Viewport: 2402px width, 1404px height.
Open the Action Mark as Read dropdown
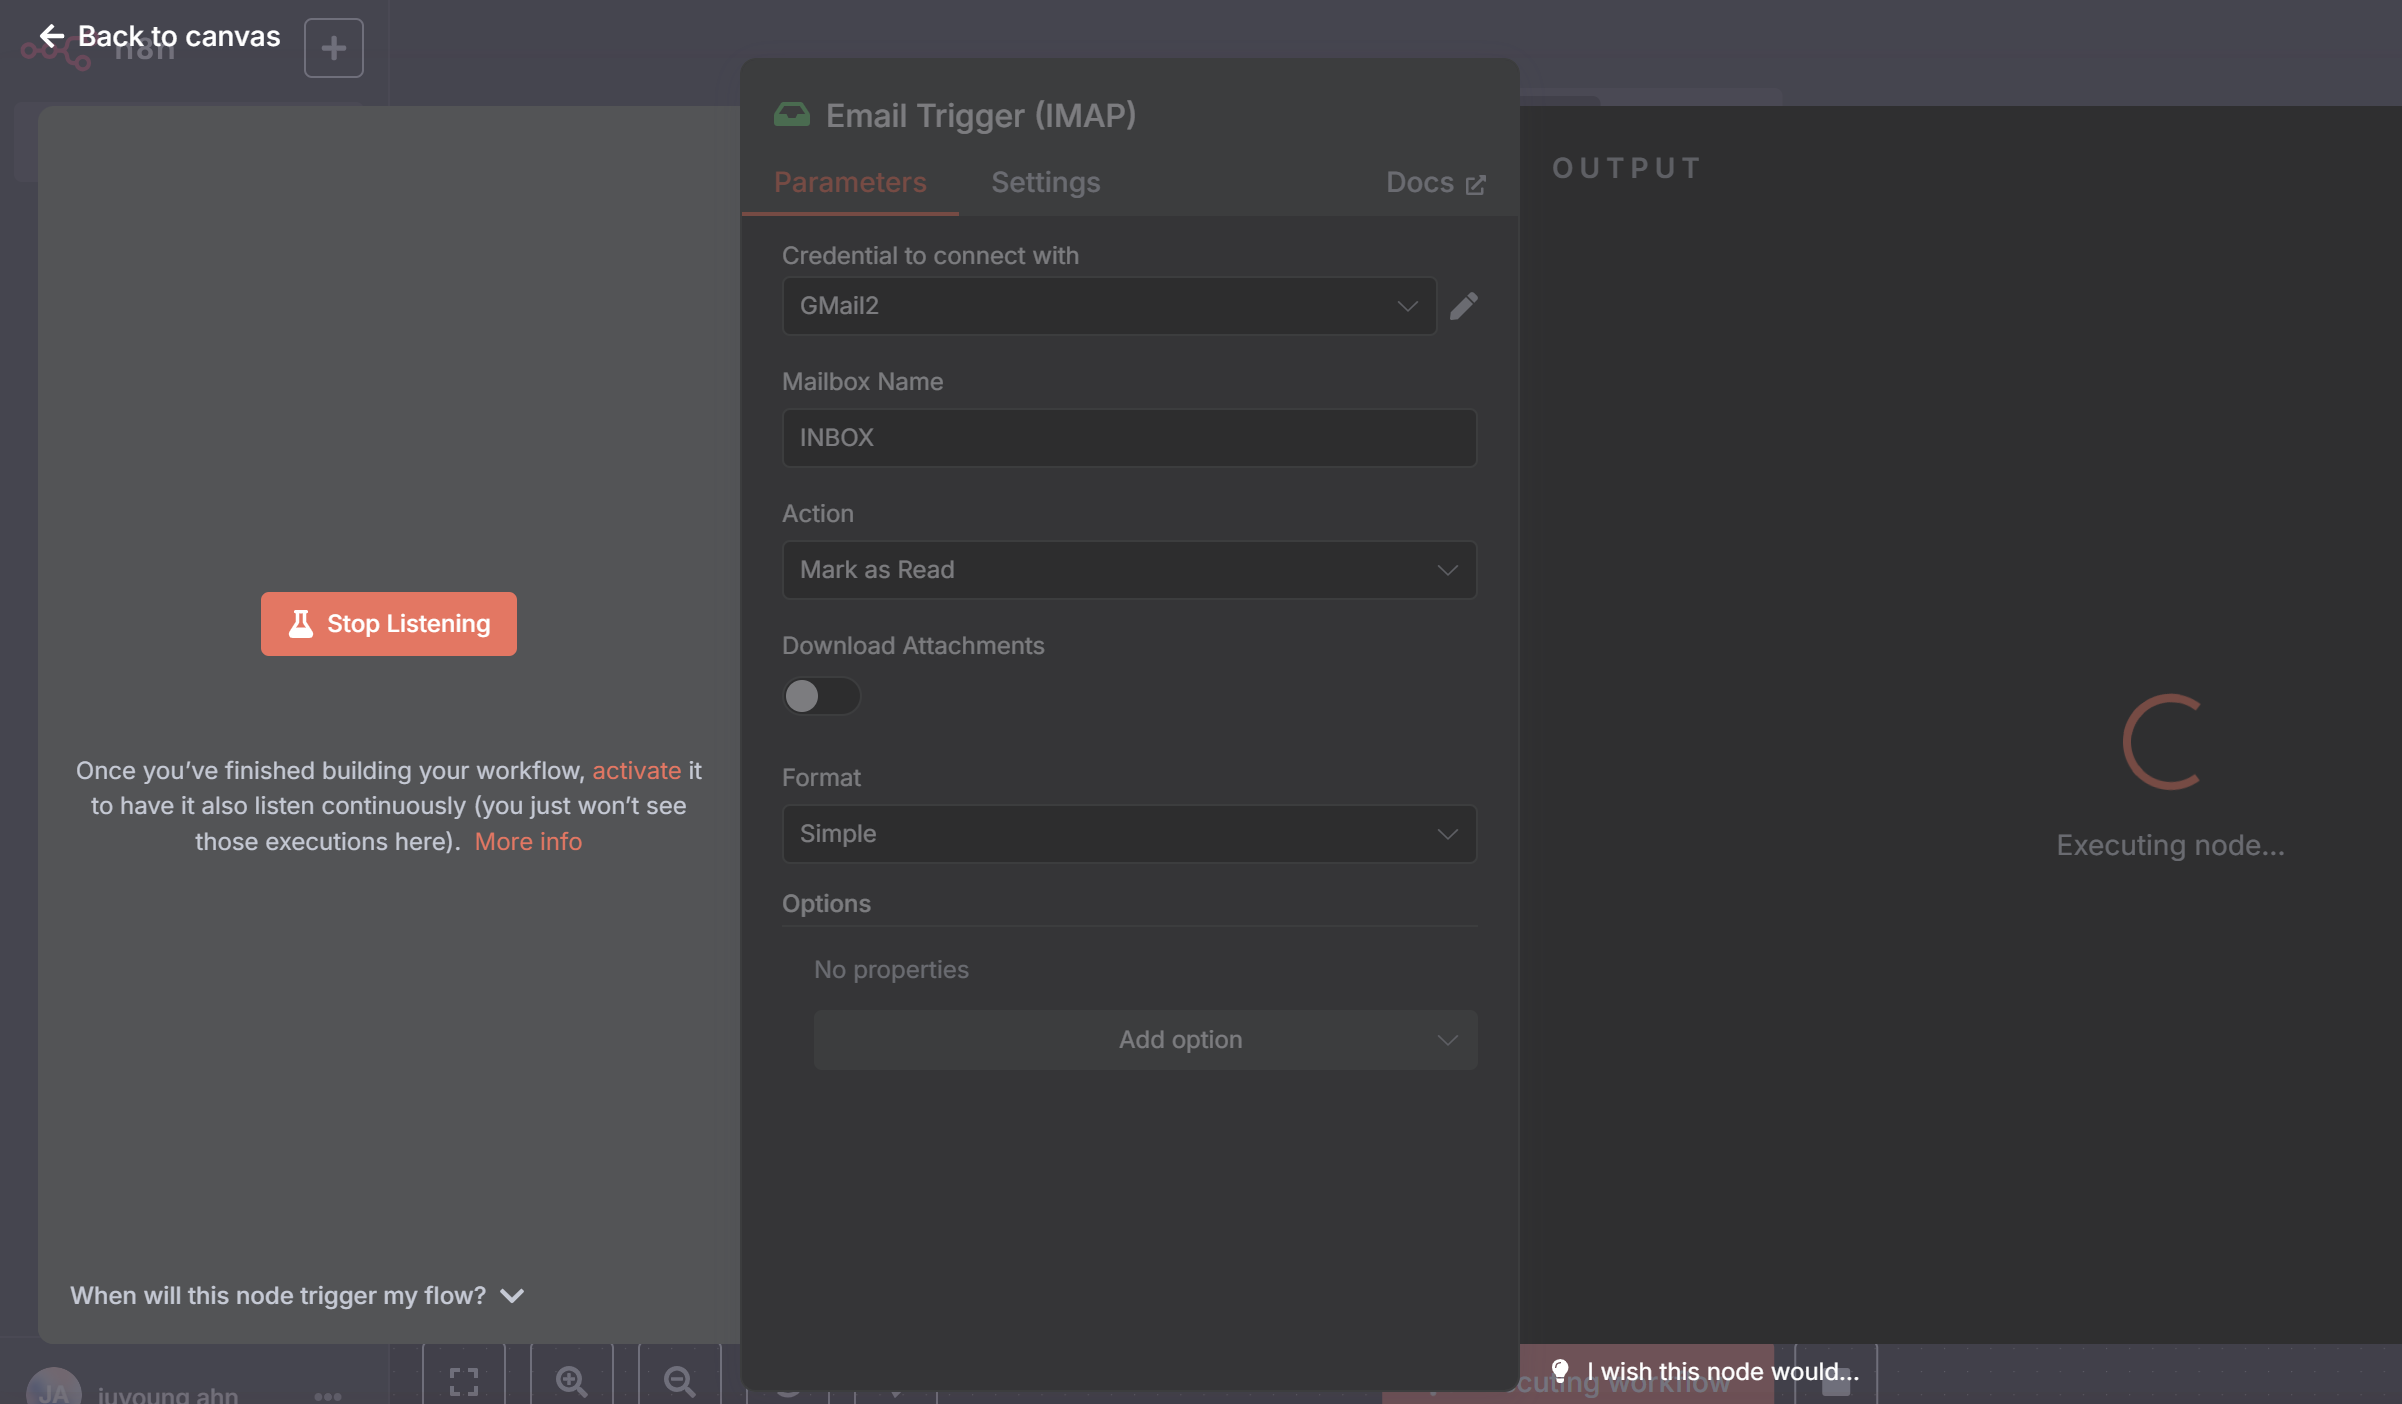pos(1129,570)
